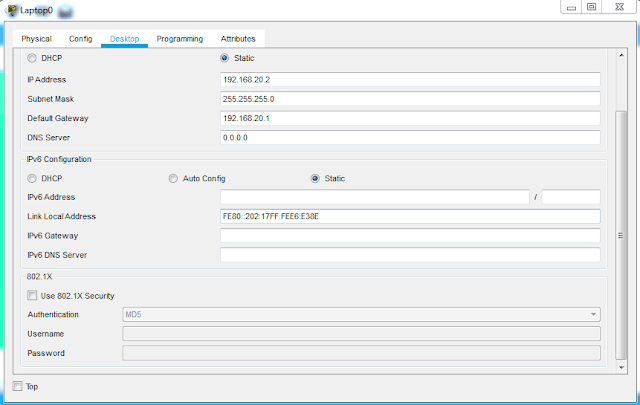This screenshot has height=405, width=640.
Task: Choose IPv6 Static radio button
Action: (x=315, y=178)
